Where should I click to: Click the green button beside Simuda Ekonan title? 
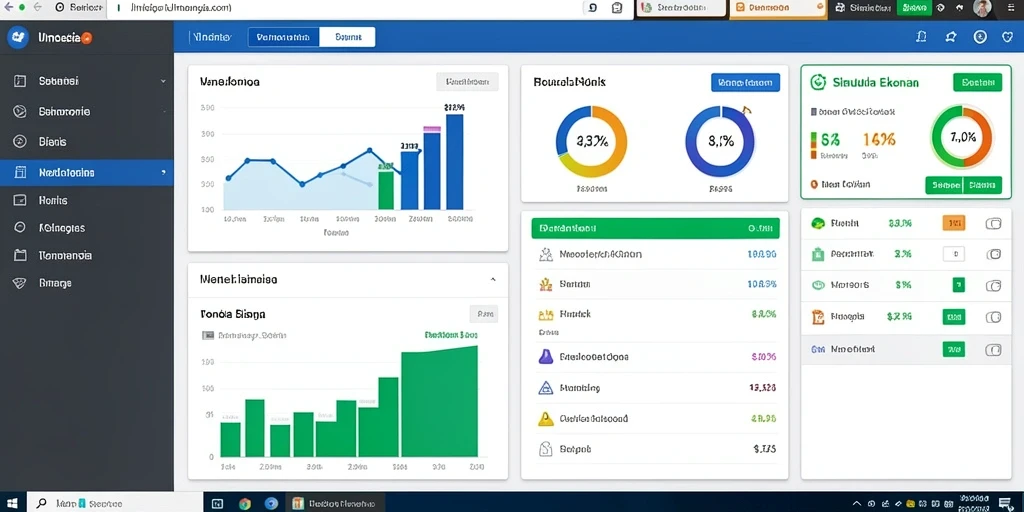click(978, 82)
